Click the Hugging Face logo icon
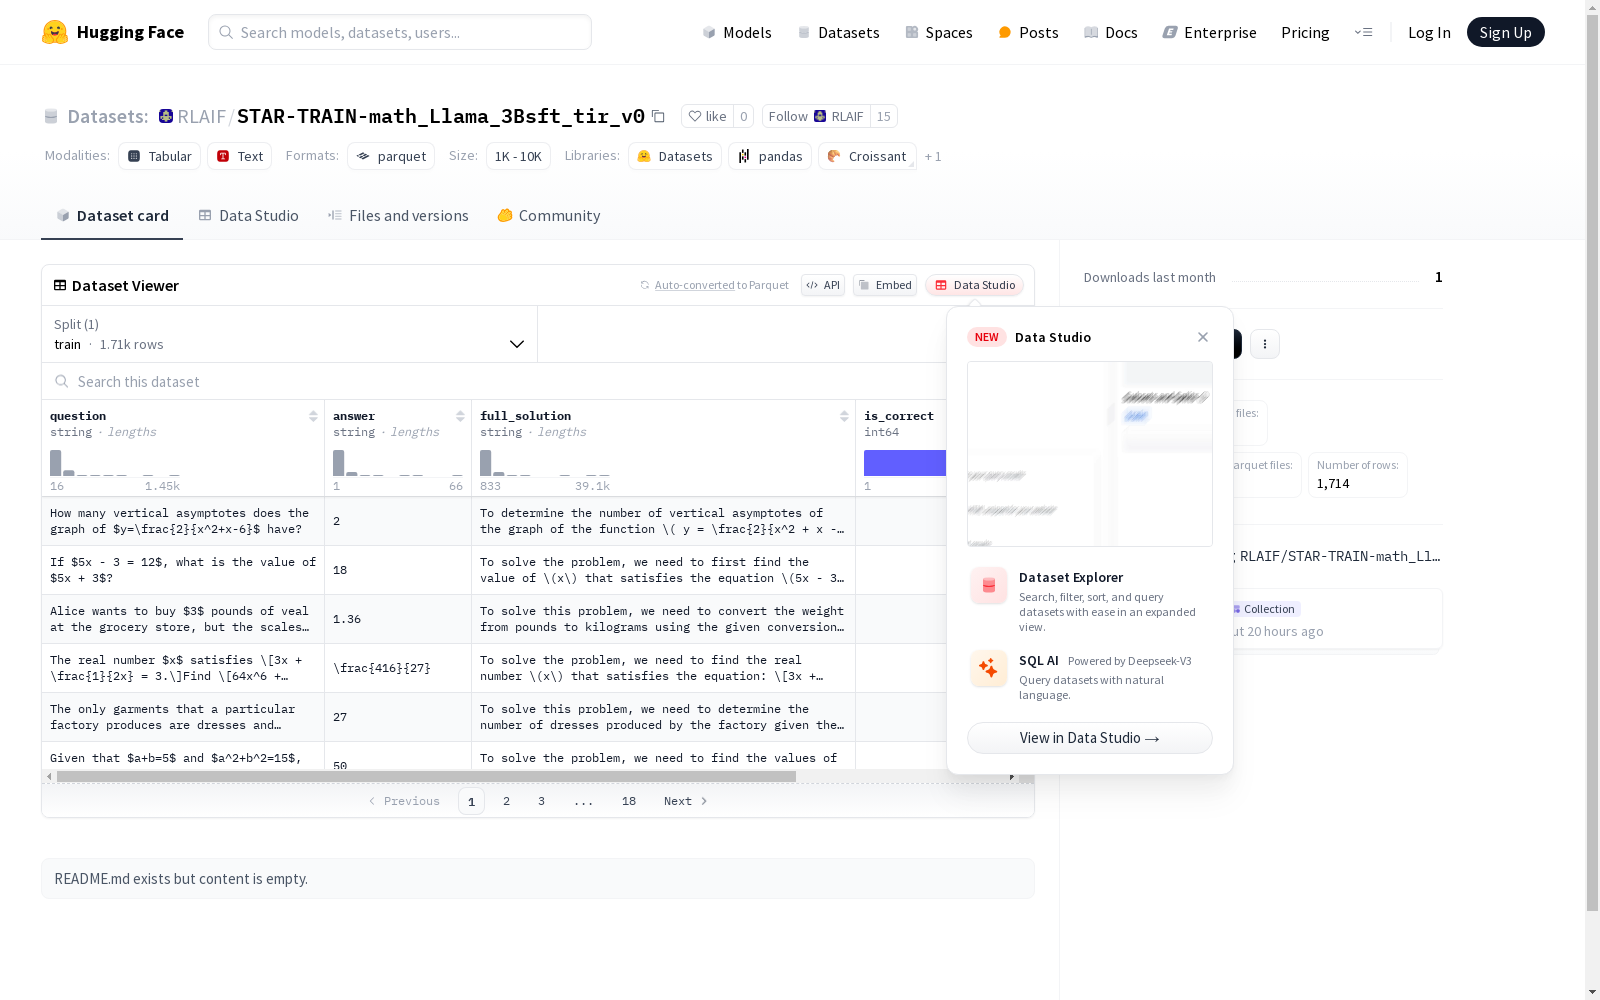 click(54, 32)
